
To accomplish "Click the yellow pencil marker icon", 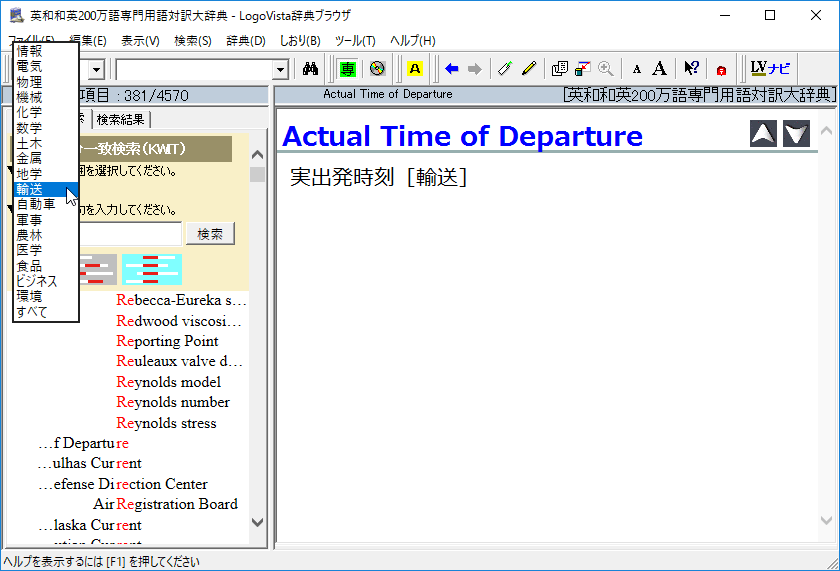I will coord(529,69).
